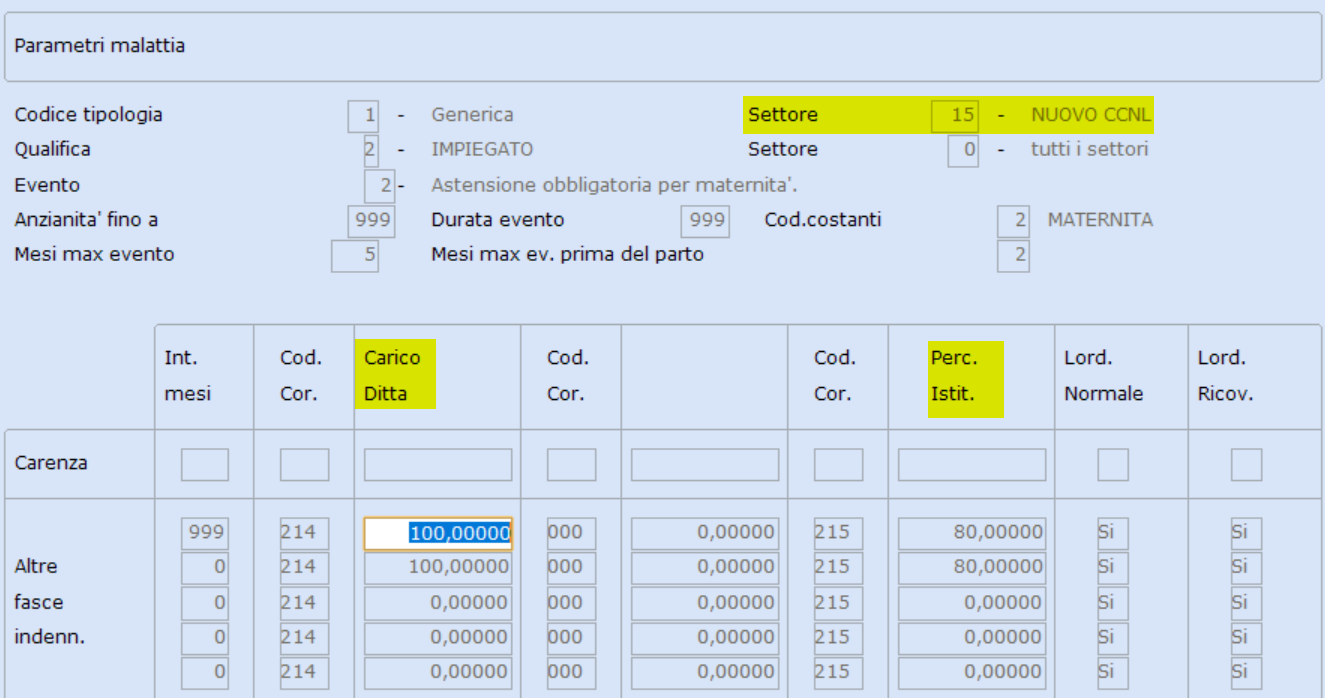Click the Int. mesi field showing 999
Image resolution: width=1325 pixels, height=698 pixels.
tap(205, 533)
